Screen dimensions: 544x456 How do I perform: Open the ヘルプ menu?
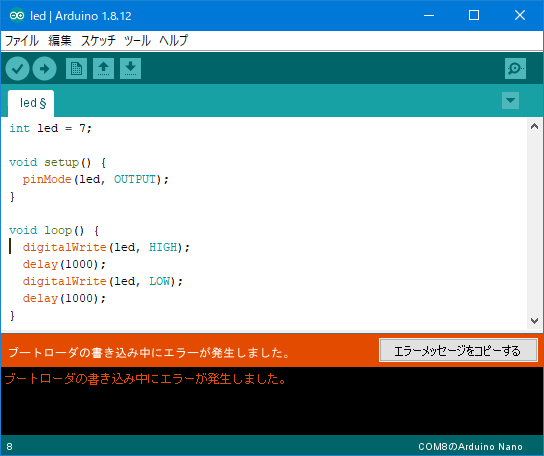(x=173, y=41)
